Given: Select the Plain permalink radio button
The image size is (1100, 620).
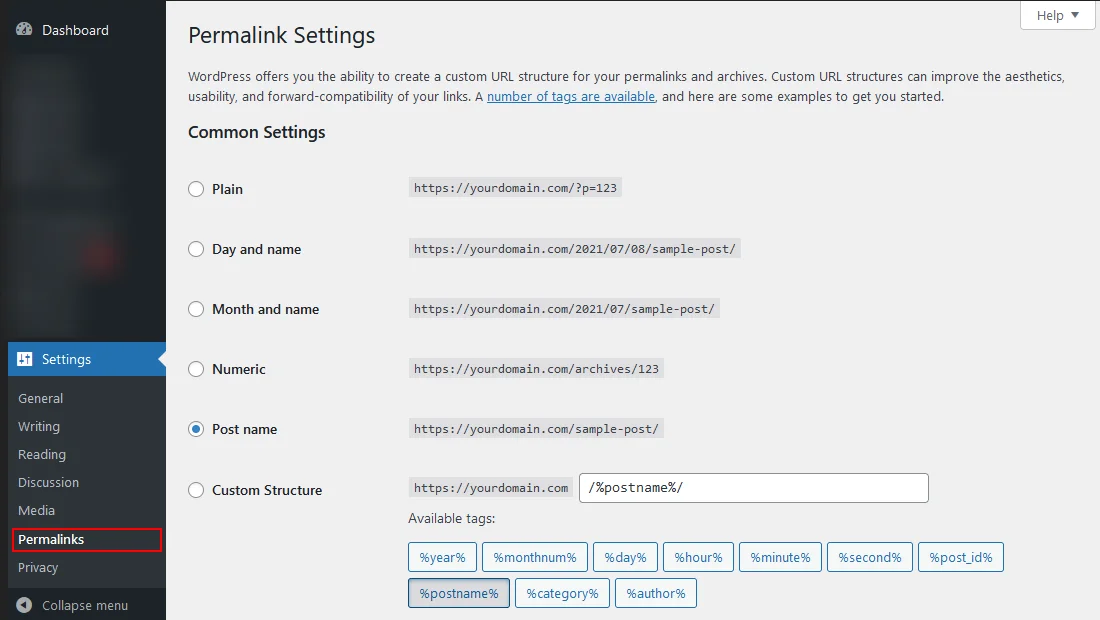Looking at the screenshot, I should coord(196,189).
